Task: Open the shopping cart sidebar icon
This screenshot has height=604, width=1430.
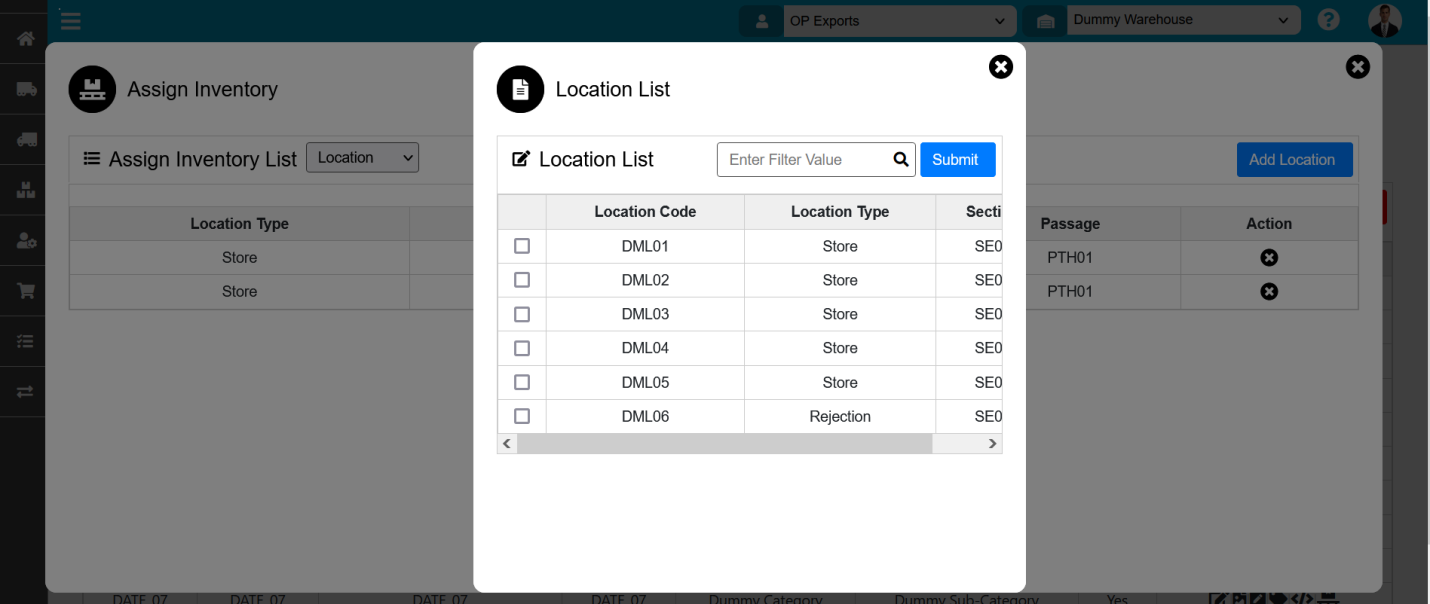Action: 26,291
